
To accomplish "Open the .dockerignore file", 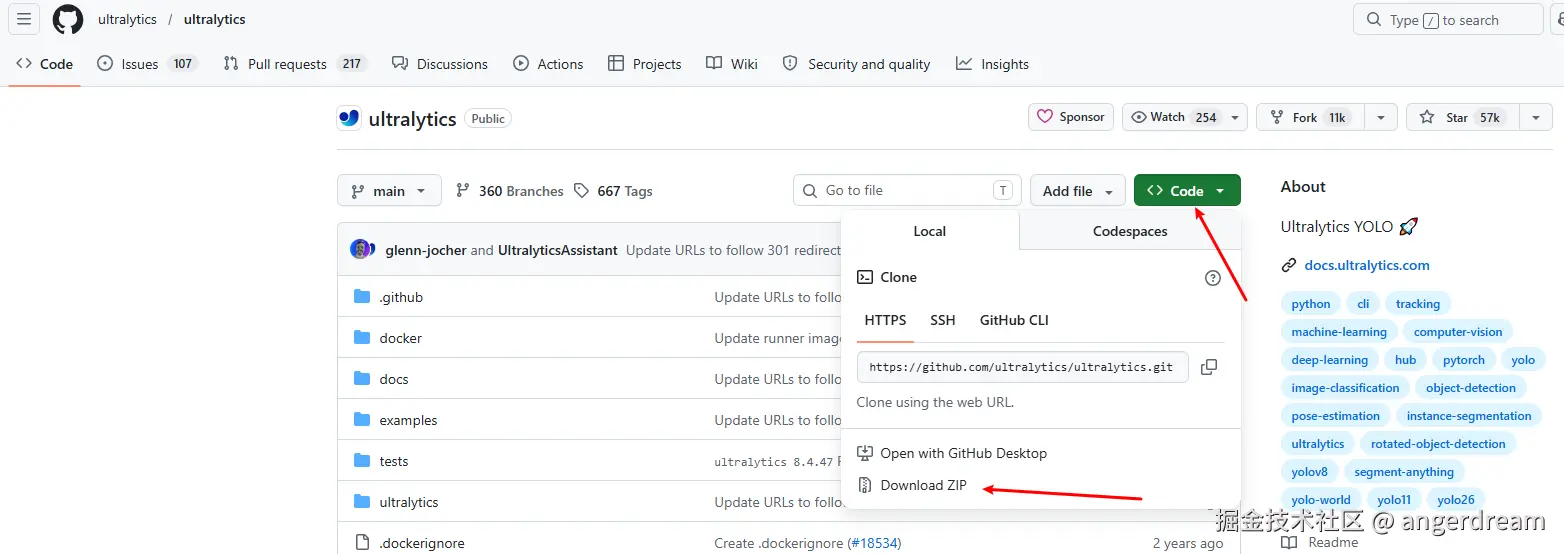I will pyautogui.click(x=422, y=543).
